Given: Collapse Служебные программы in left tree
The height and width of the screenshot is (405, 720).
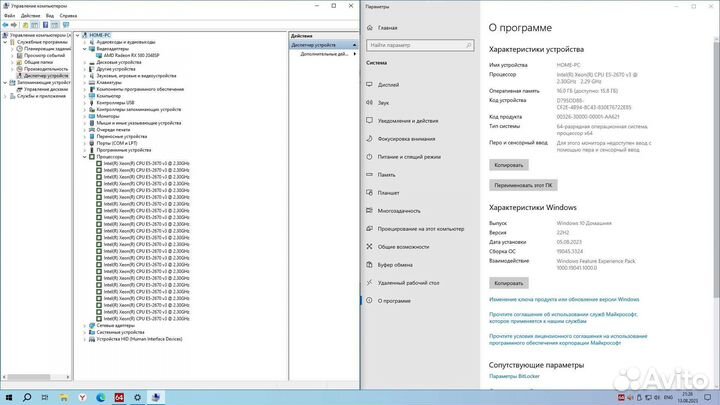Looking at the screenshot, I should point(5,42).
